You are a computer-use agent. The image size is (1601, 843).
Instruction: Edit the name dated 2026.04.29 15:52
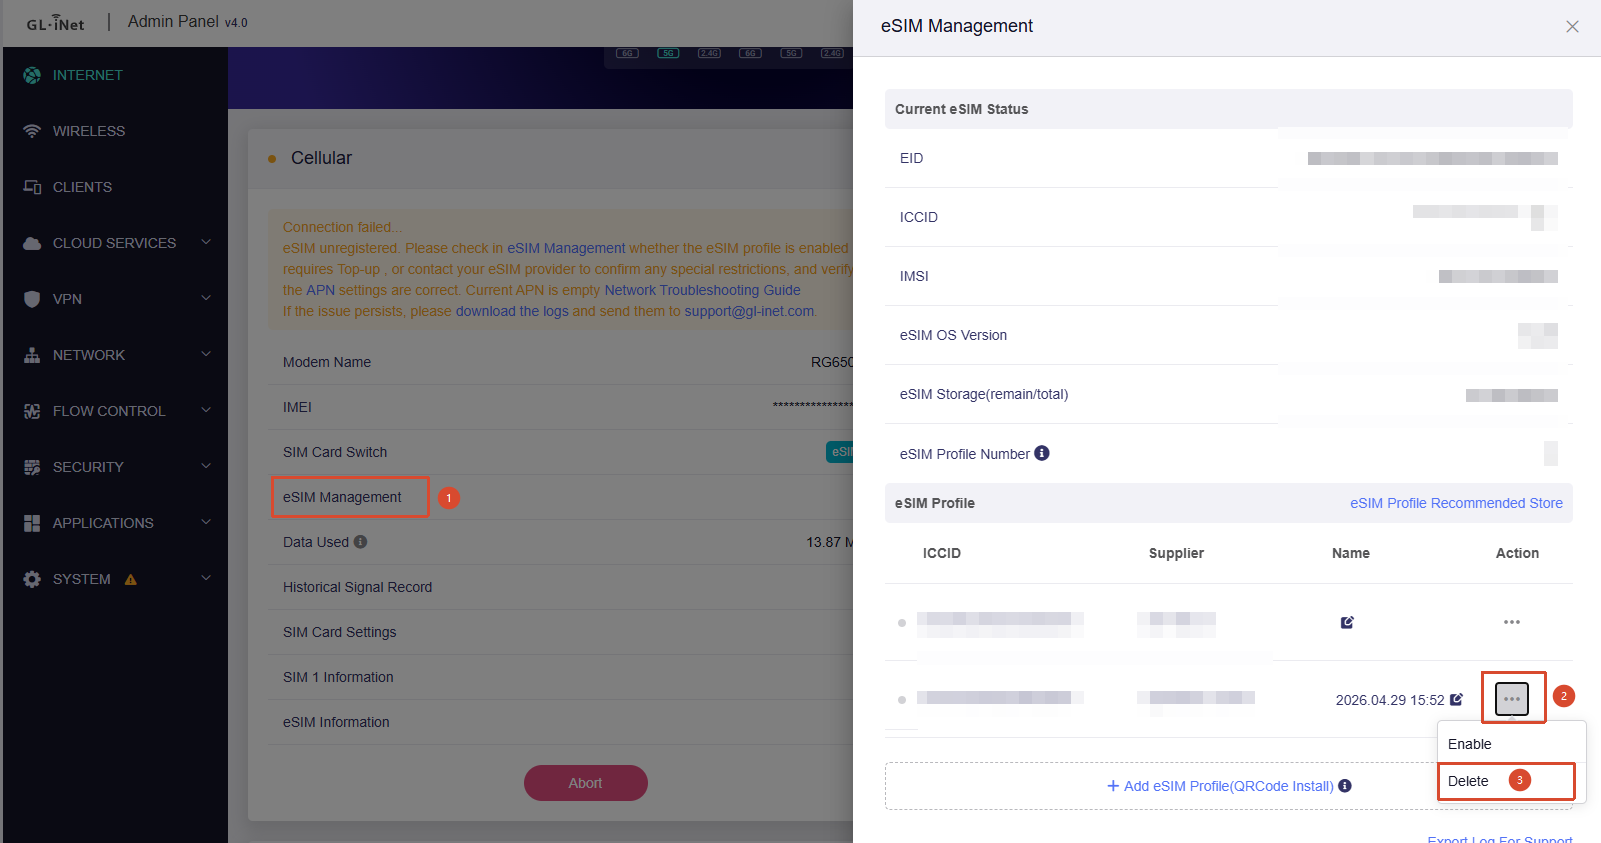click(x=1456, y=699)
